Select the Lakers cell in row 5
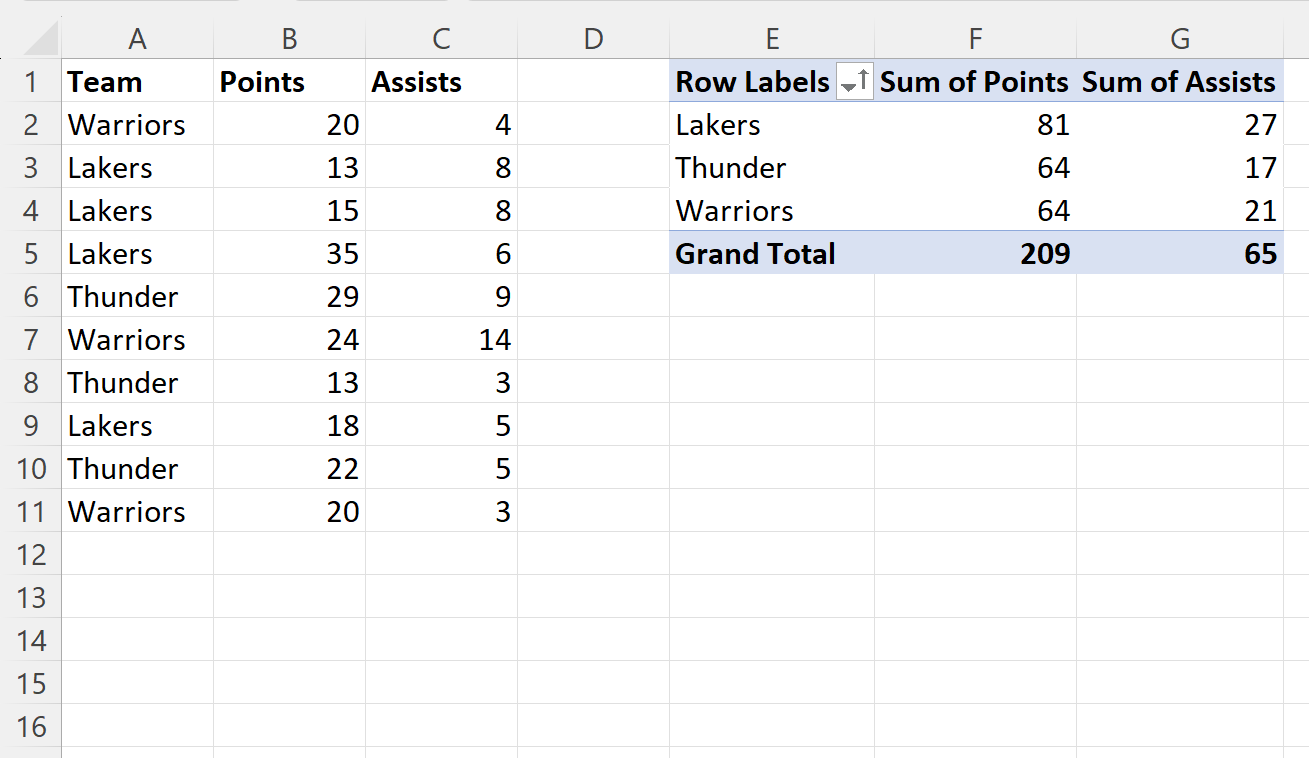Screen dimensions: 1309x758 (137, 254)
